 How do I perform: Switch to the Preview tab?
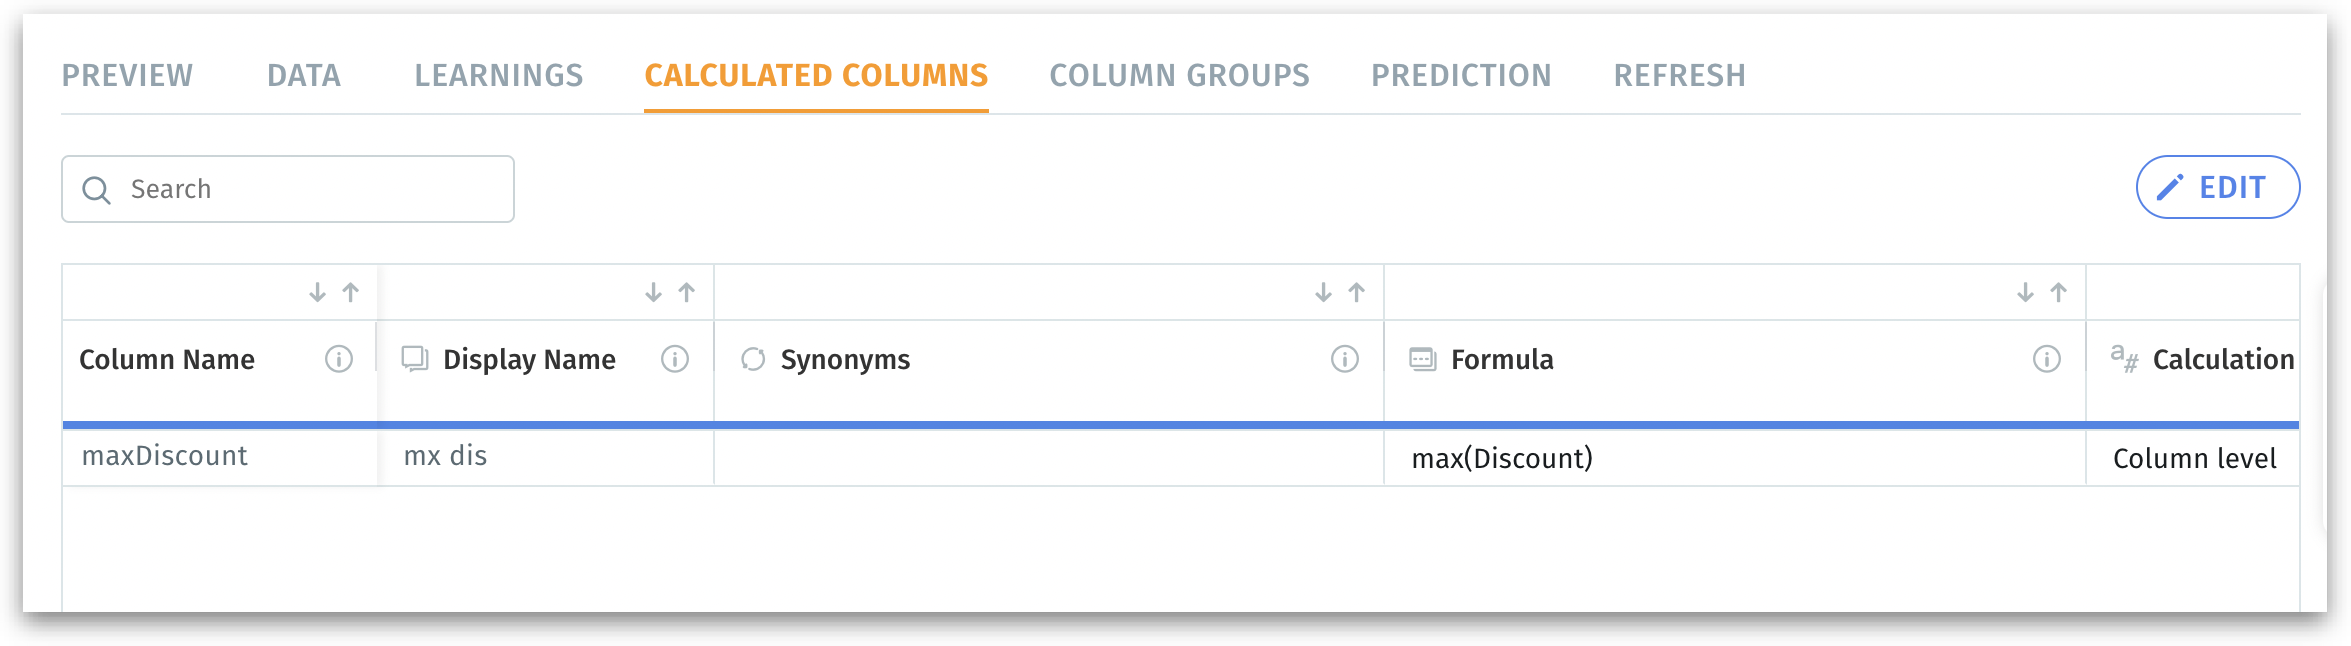(x=127, y=76)
